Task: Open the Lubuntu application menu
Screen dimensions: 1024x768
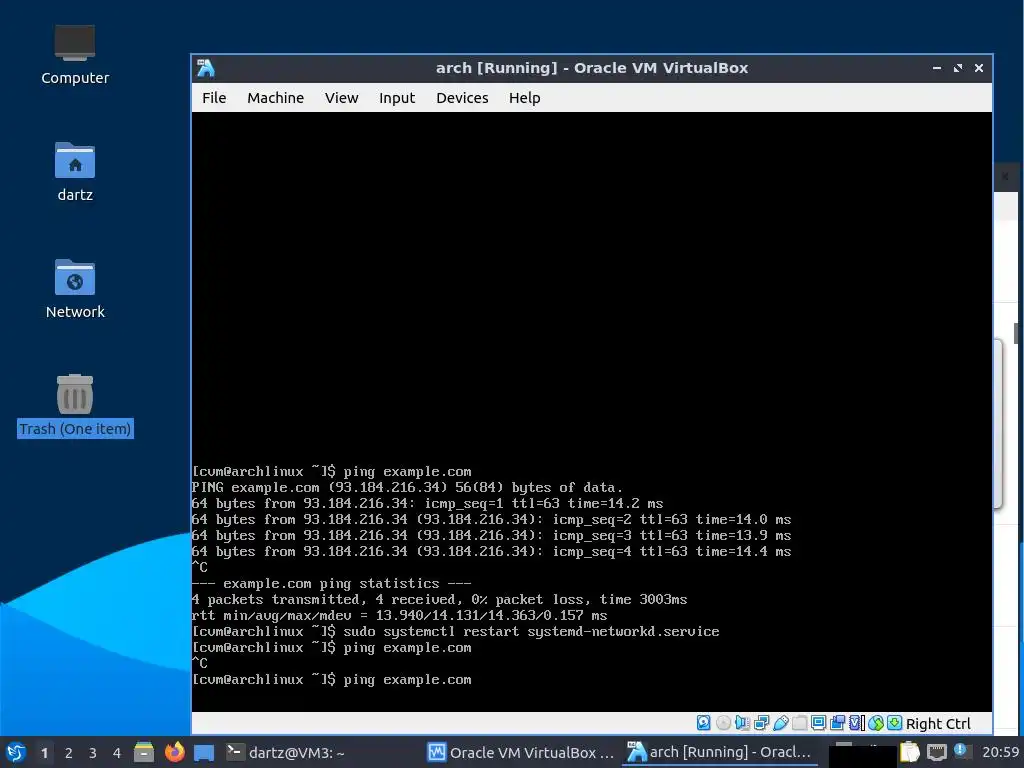Action: click(x=16, y=752)
